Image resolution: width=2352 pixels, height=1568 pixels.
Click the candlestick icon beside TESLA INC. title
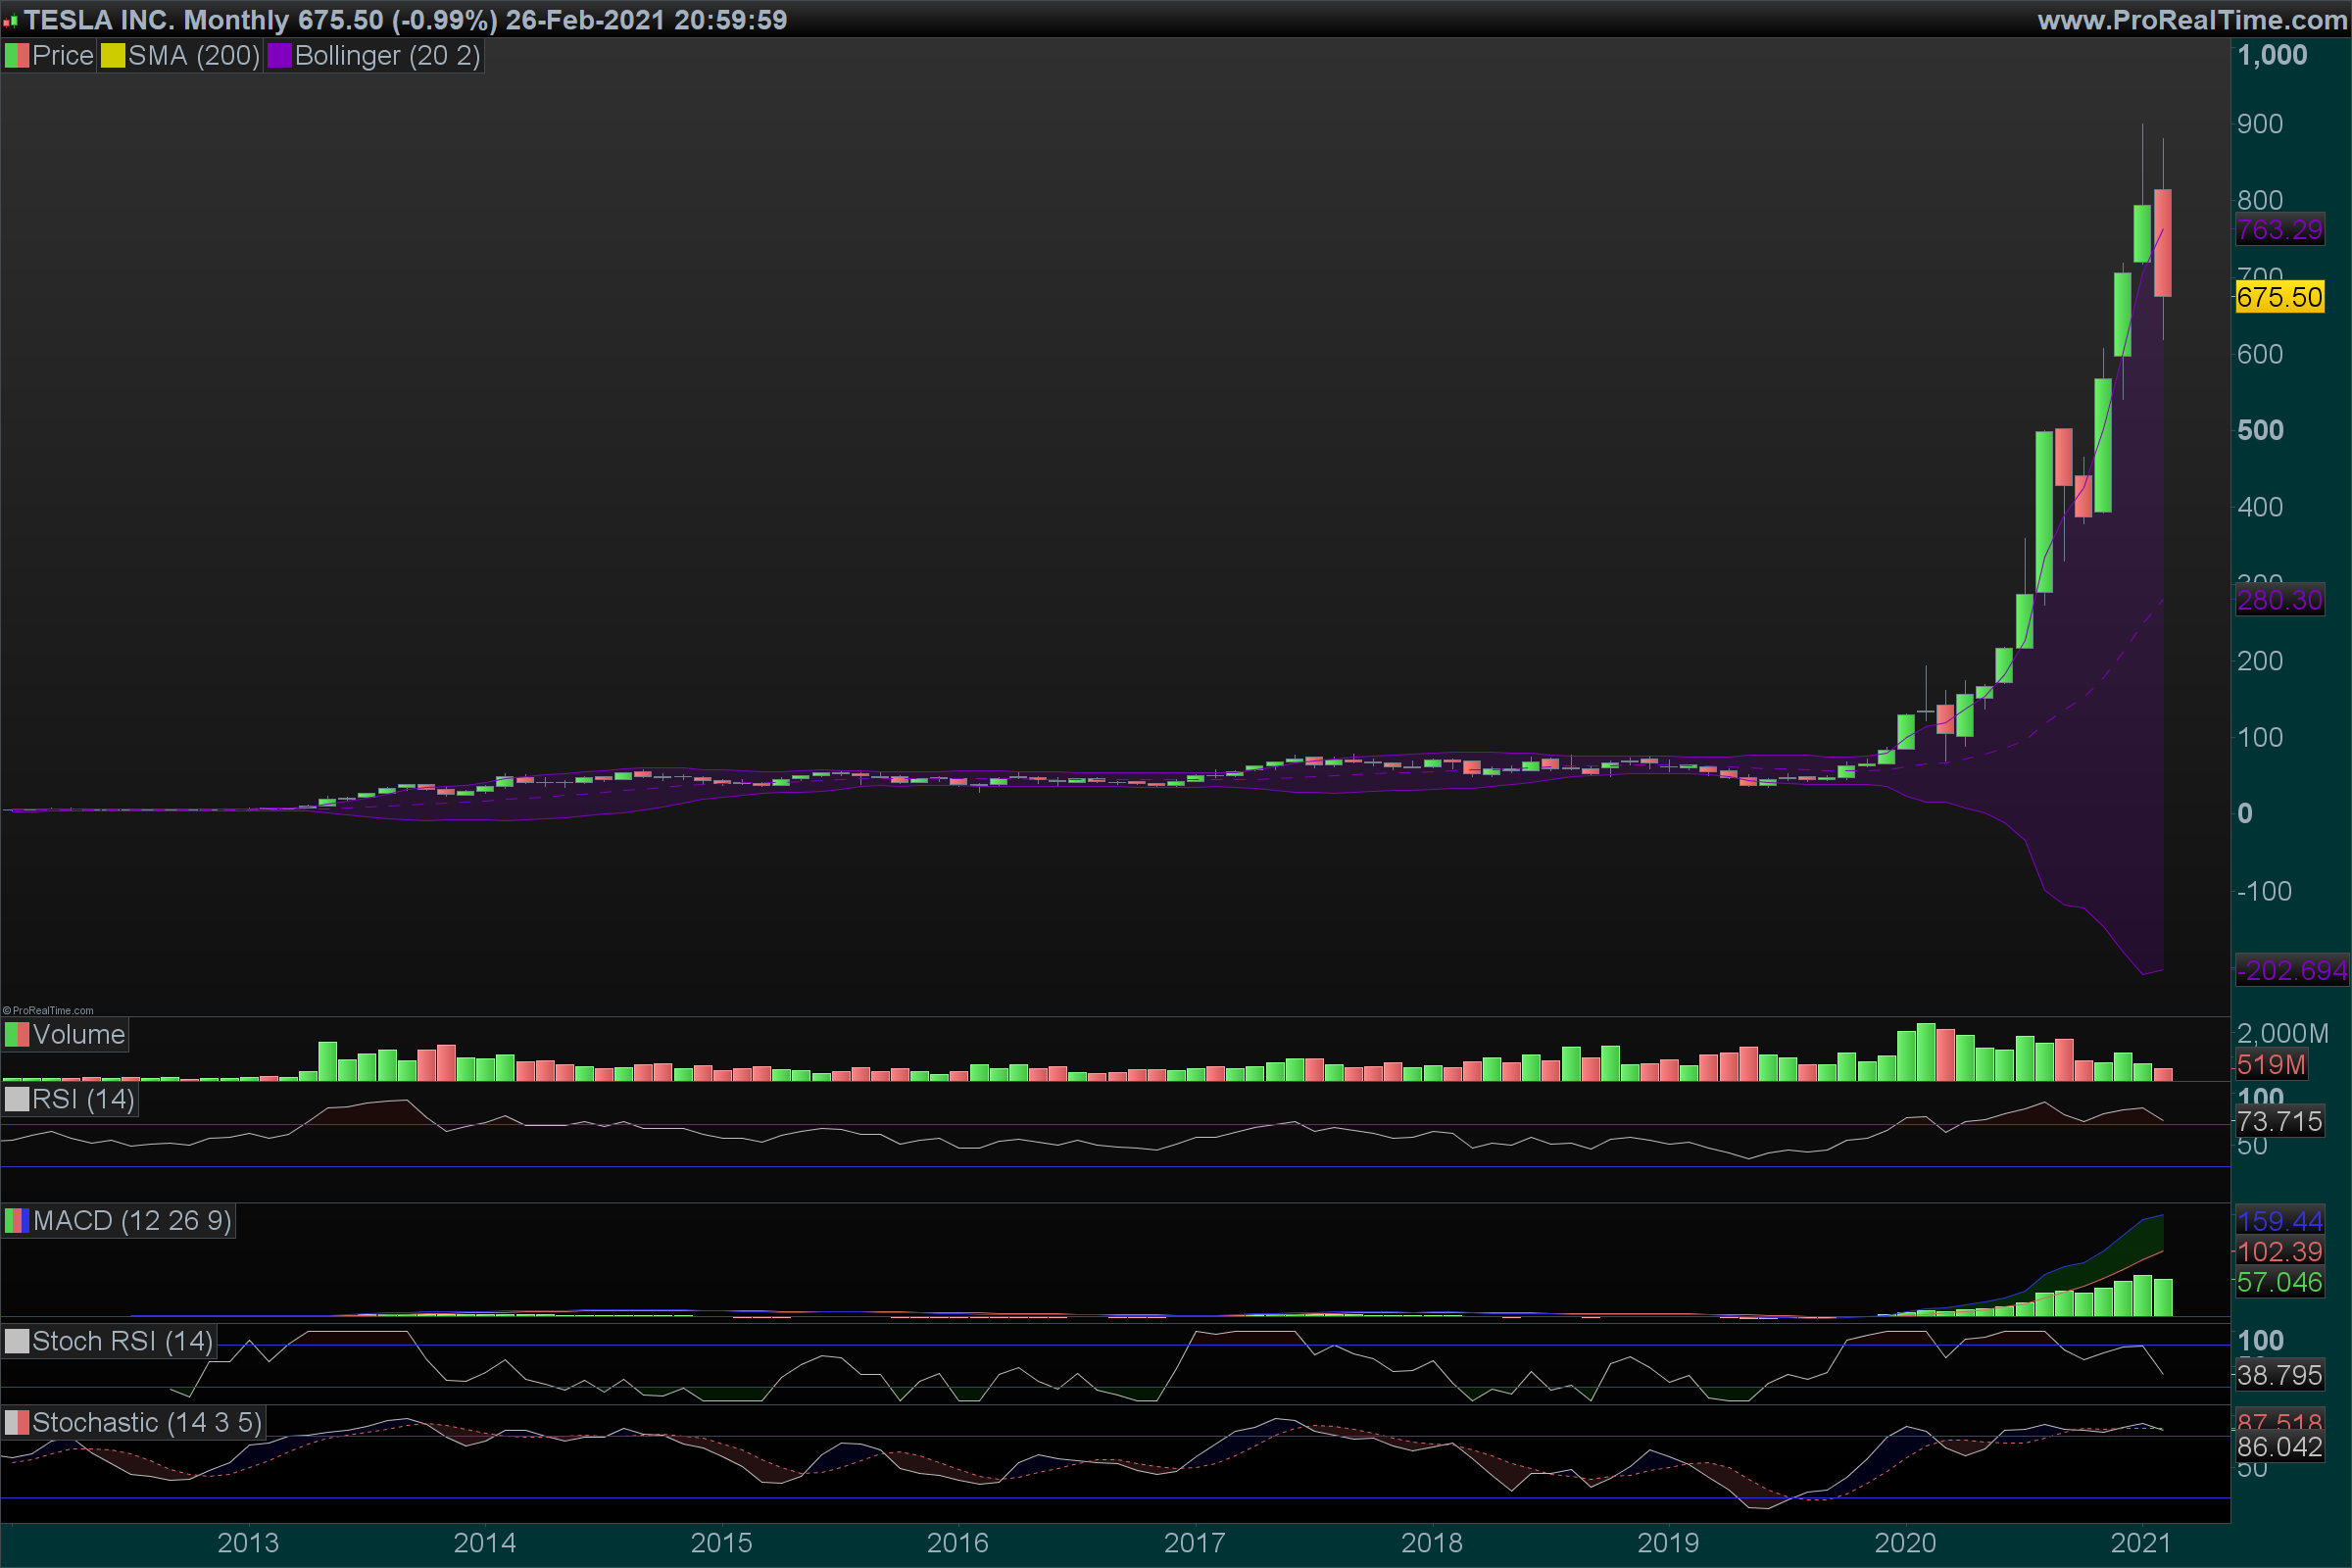[11, 21]
